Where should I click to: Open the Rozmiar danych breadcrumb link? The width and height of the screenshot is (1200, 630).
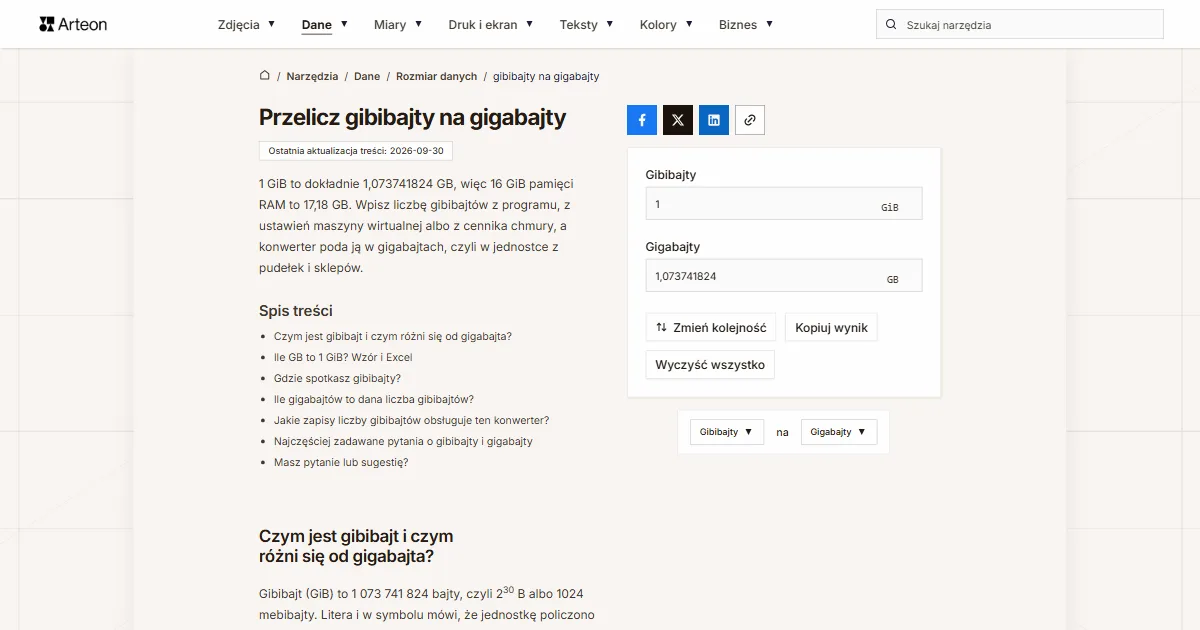pyautogui.click(x=437, y=76)
